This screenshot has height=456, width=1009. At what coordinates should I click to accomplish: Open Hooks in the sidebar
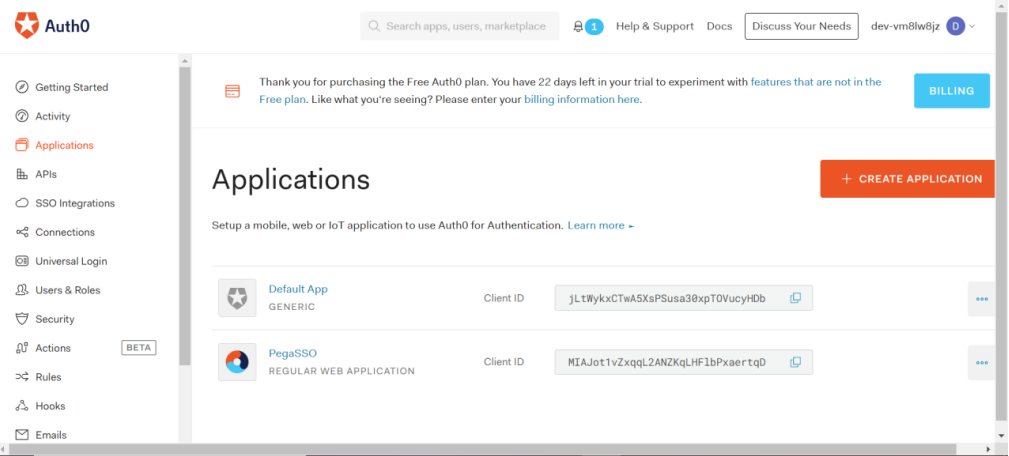[50, 406]
